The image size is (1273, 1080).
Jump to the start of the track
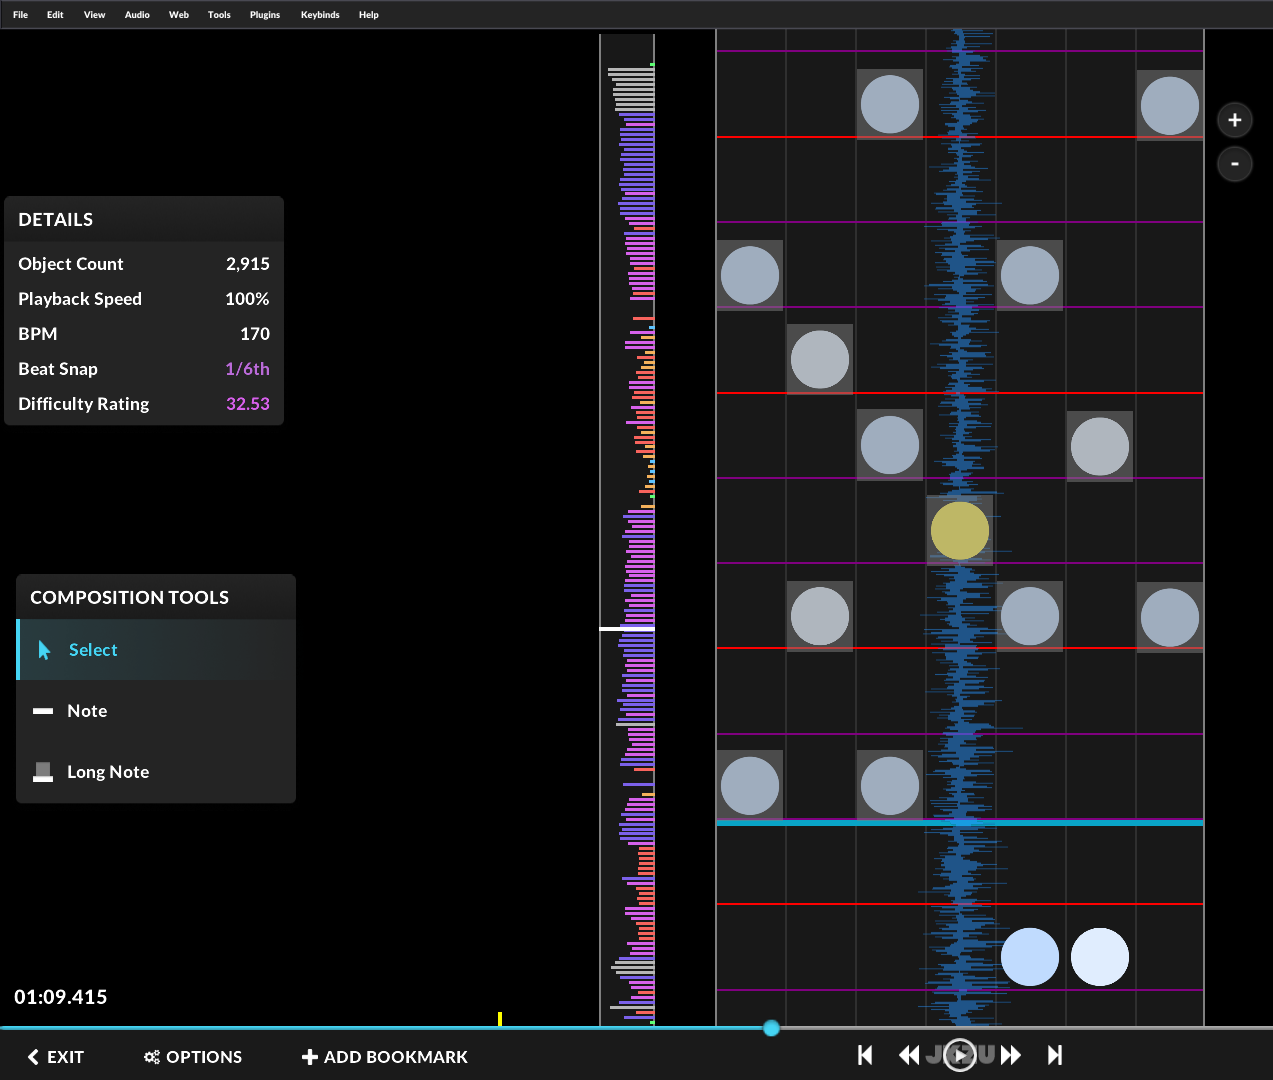(865, 1055)
